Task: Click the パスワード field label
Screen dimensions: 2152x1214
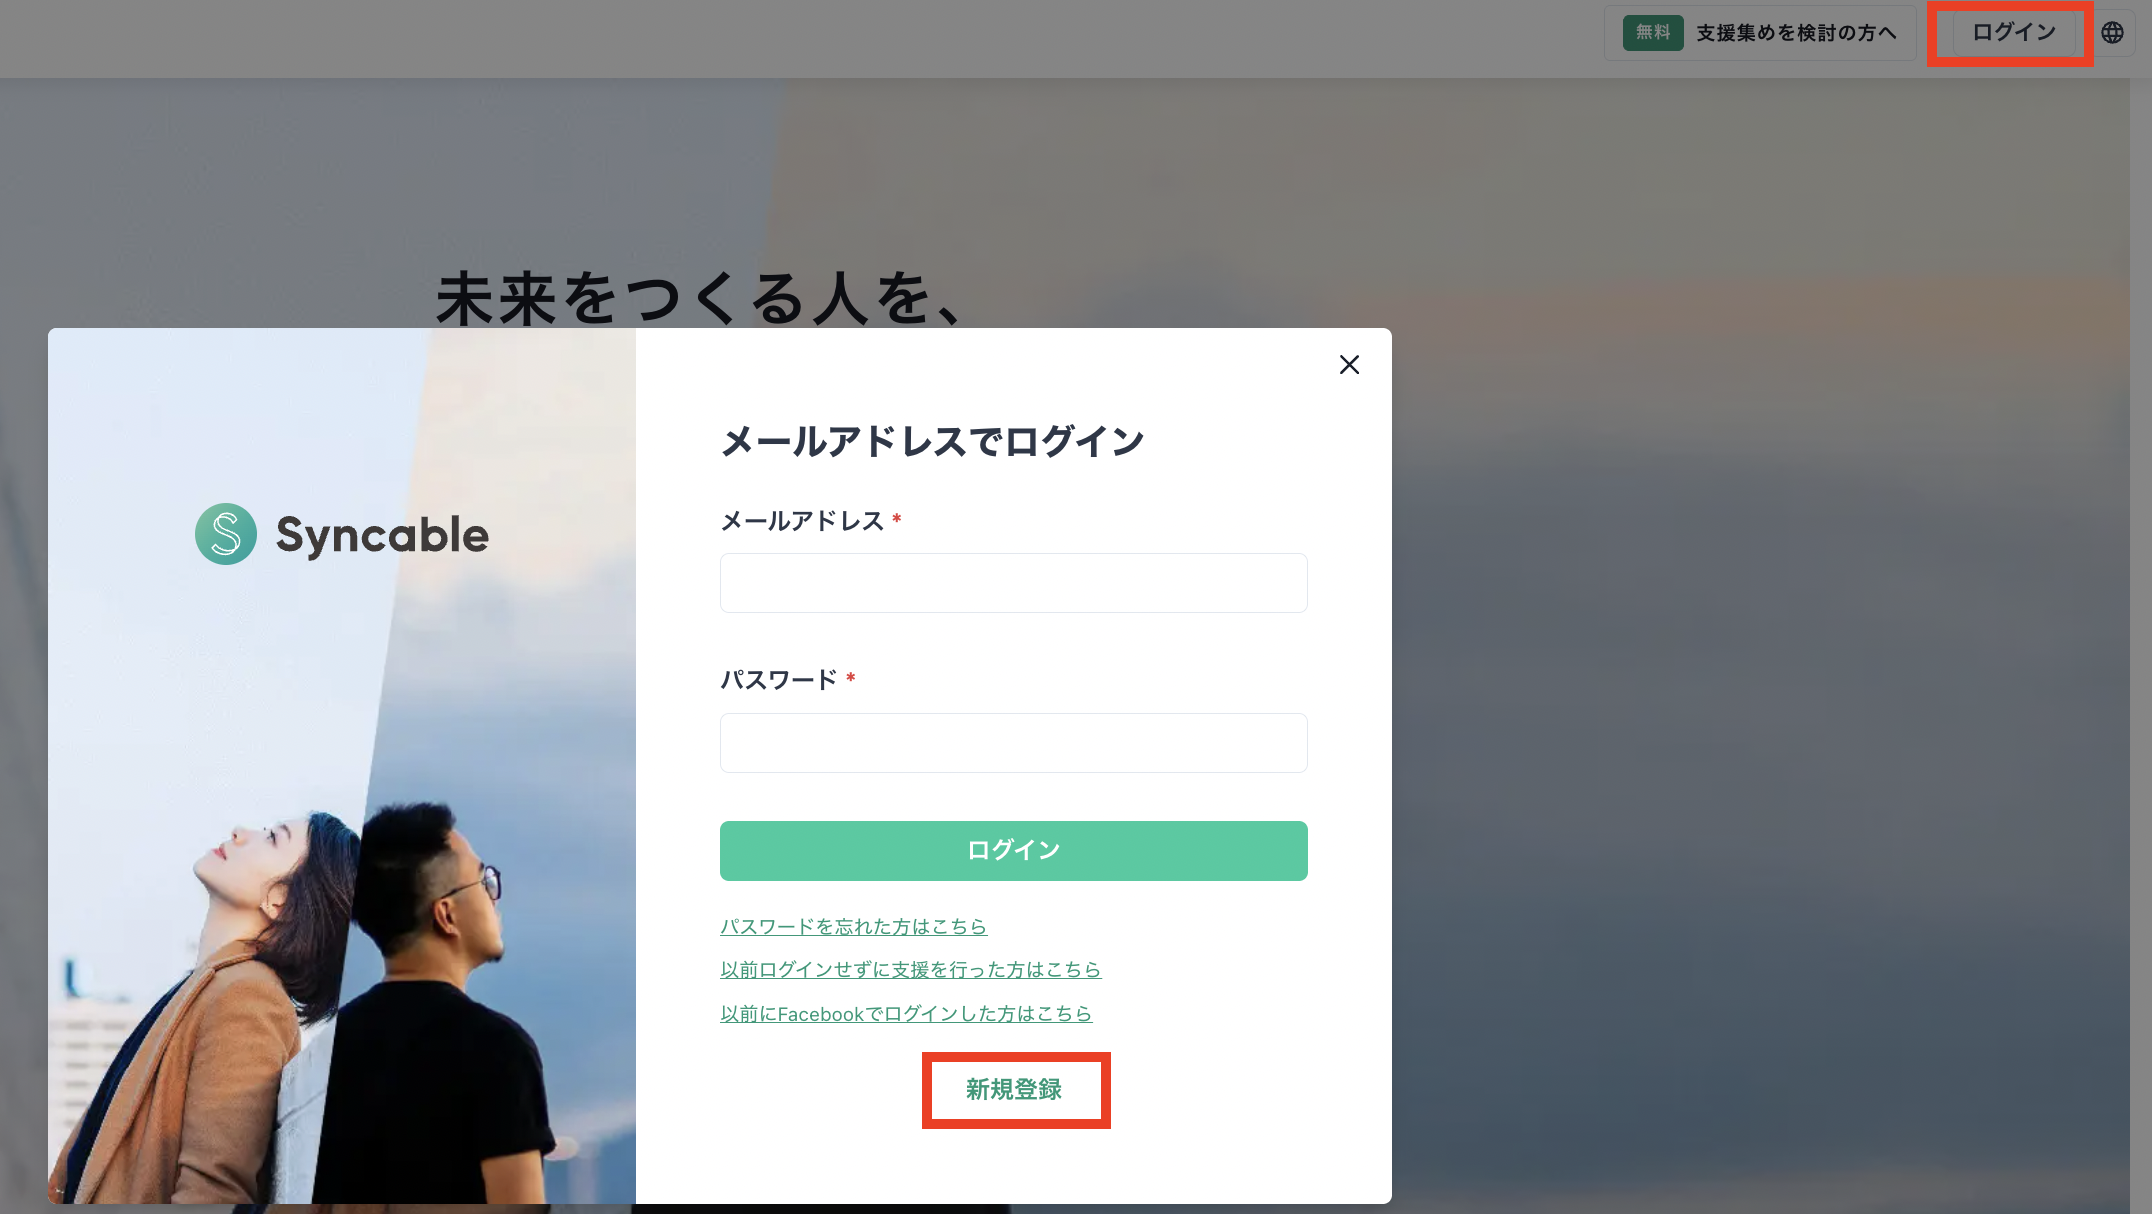Action: [x=778, y=680]
